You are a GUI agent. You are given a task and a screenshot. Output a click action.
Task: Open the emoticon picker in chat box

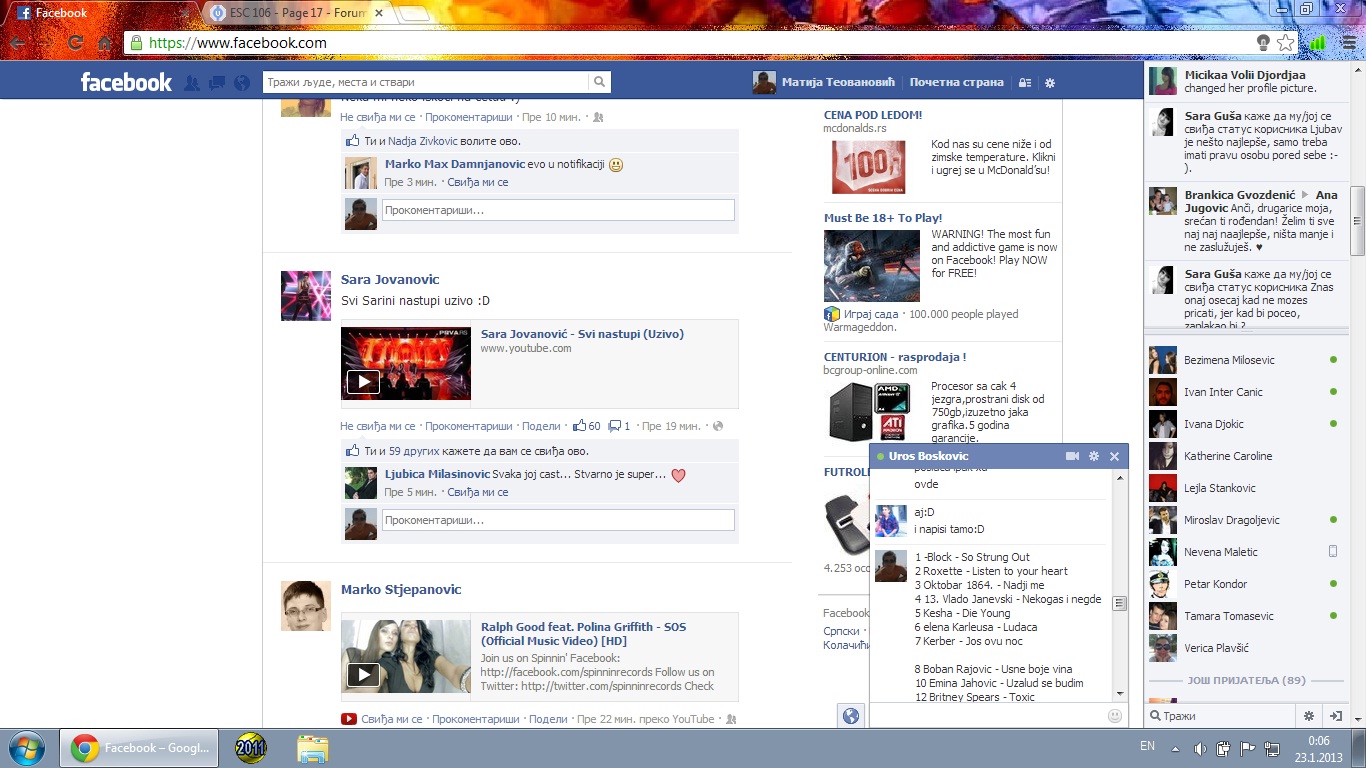pos(1115,716)
